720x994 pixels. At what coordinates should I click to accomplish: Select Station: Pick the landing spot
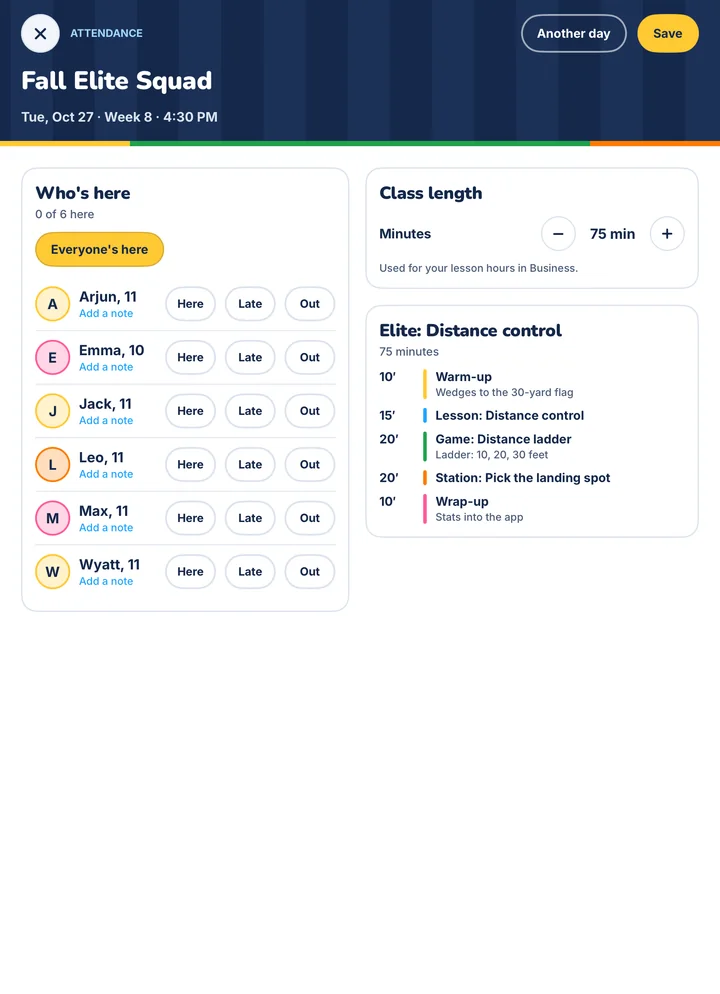tap(532, 478)
